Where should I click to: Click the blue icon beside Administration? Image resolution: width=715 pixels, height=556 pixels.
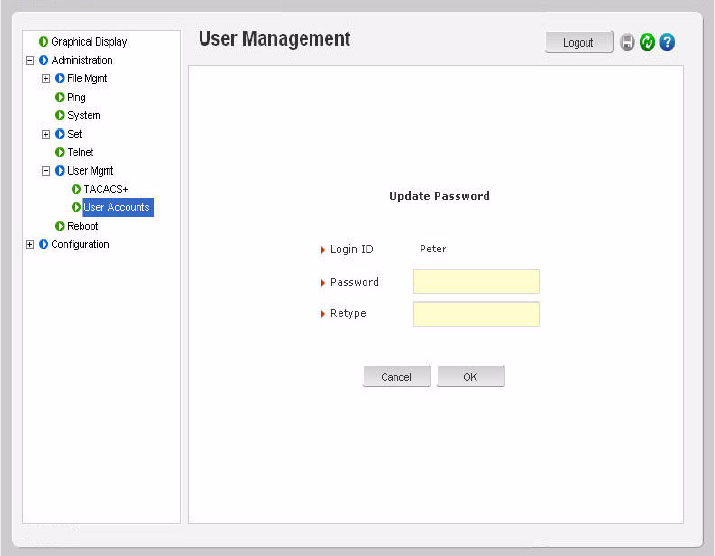43,60
